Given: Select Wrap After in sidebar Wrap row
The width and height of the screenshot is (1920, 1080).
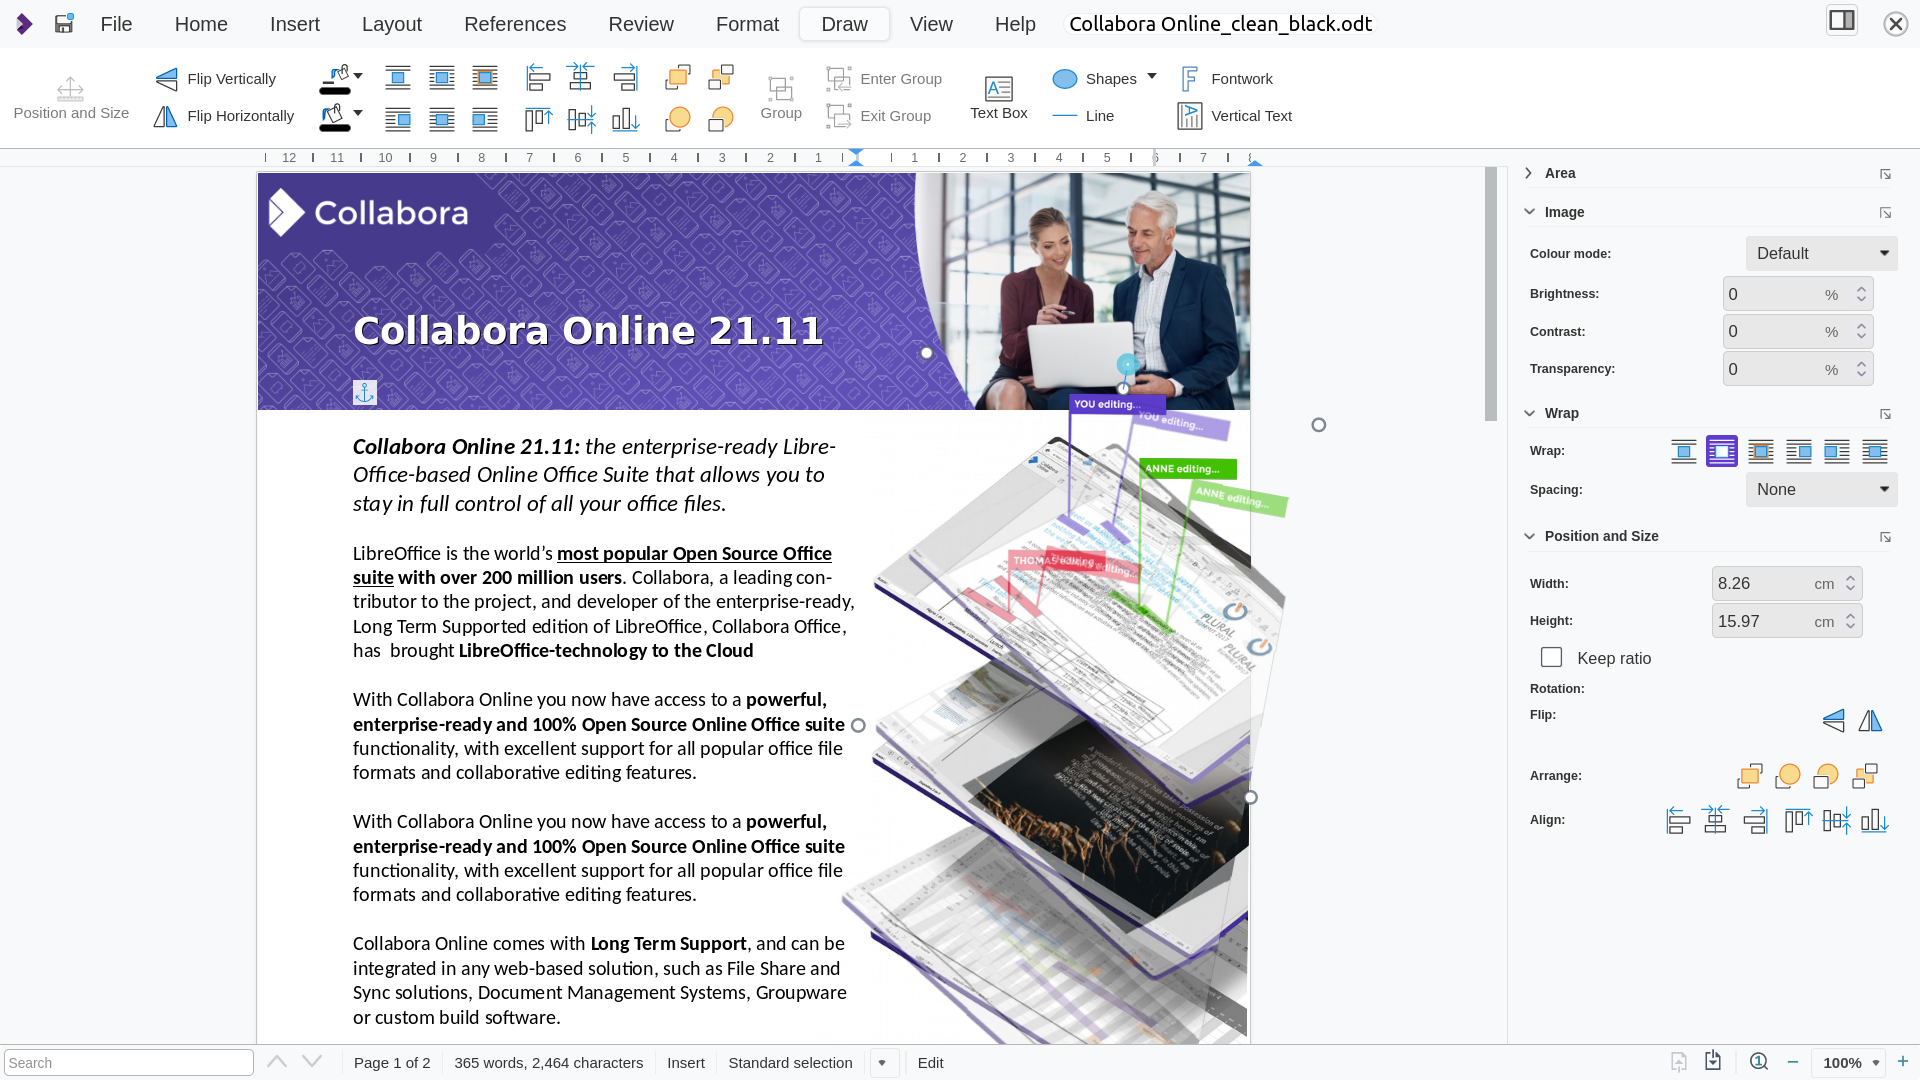Looking at the screenshot, I should click(x=1837, y=452).
